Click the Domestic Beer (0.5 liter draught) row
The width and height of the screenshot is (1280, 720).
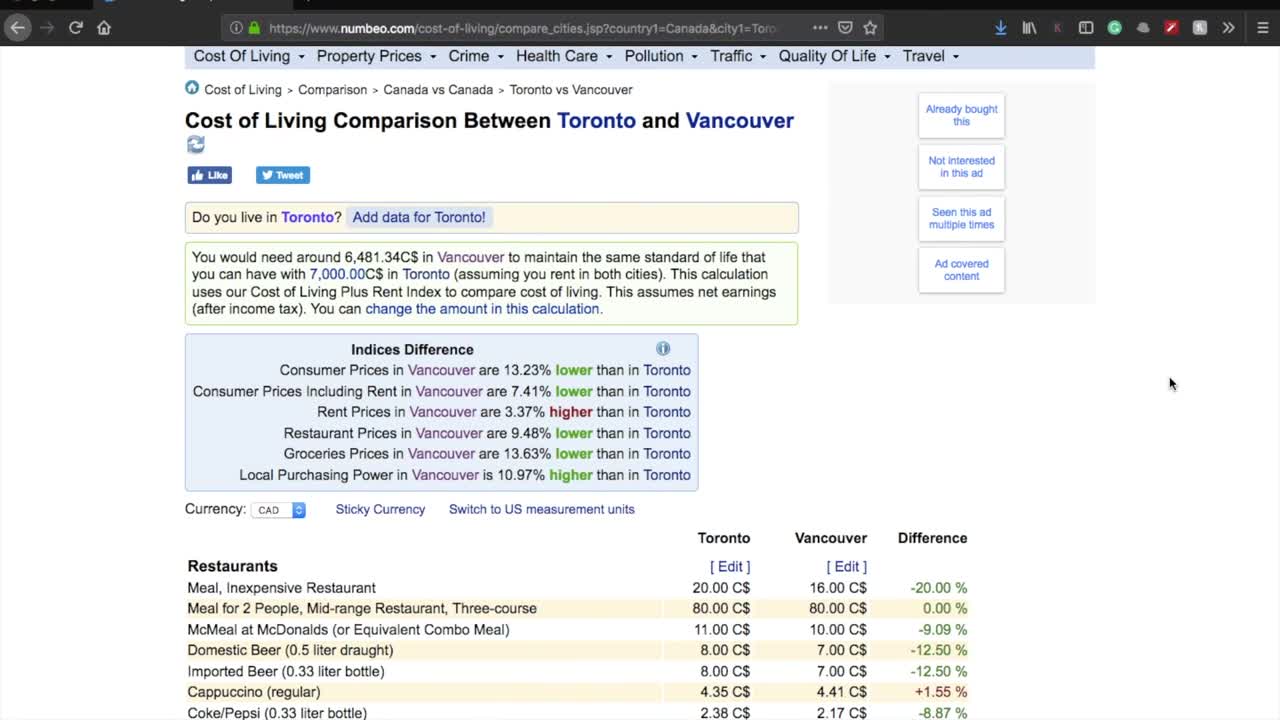point(577,650)
